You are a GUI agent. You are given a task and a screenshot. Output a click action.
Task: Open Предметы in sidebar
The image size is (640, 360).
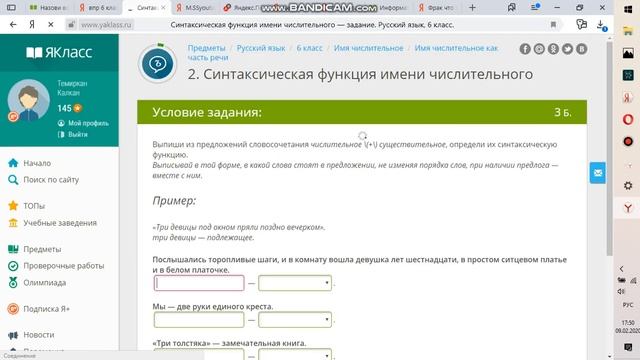click(42, 249)
